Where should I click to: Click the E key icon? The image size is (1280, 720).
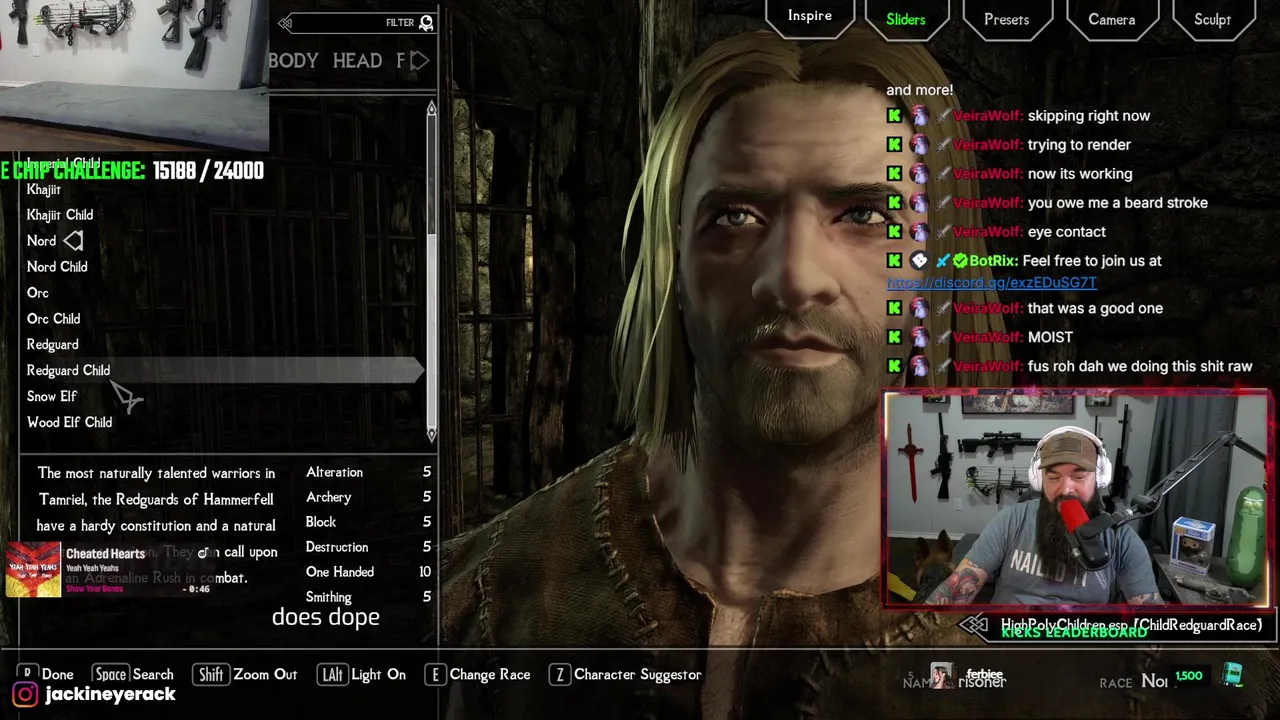click(435, 675)
